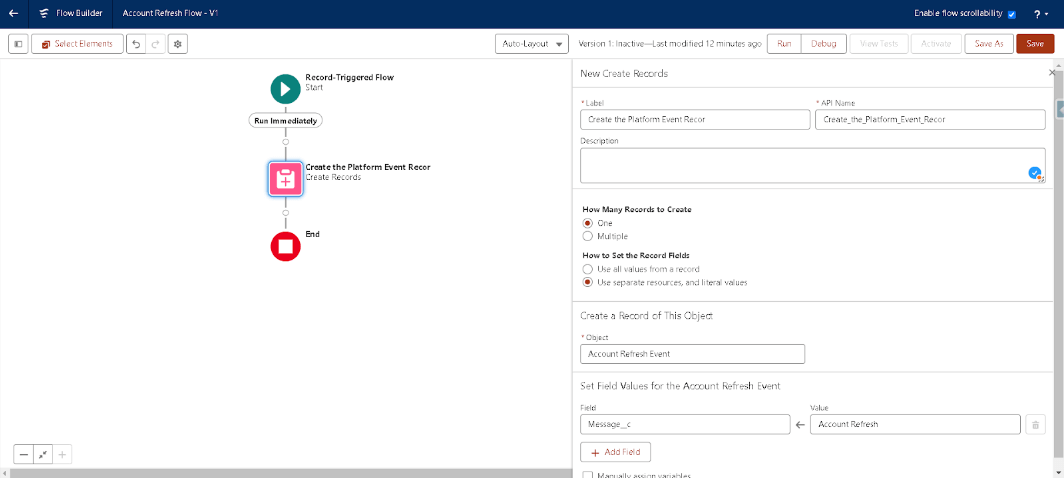Add element below Run Immediately connector
This screenshot has height=480, width=1064.
pos(286,142)
